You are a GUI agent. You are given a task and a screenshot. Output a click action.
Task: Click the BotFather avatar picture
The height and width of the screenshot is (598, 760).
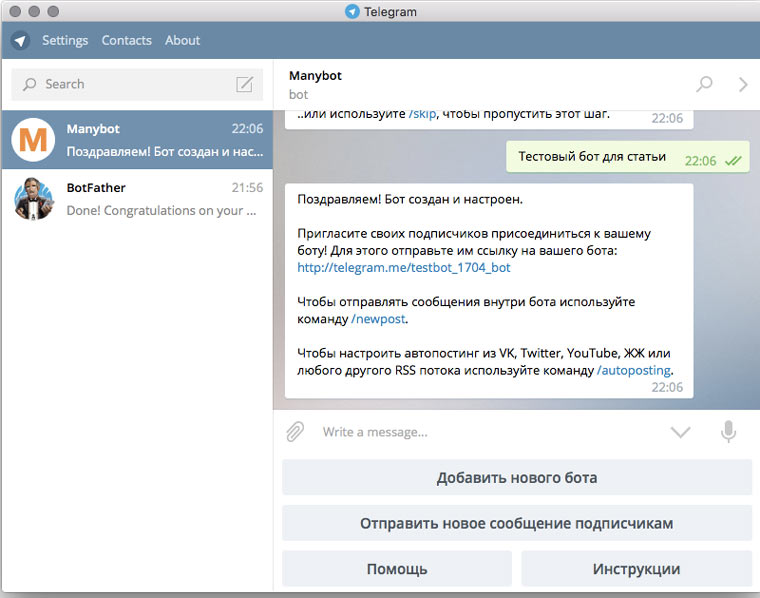click(33, 199)
